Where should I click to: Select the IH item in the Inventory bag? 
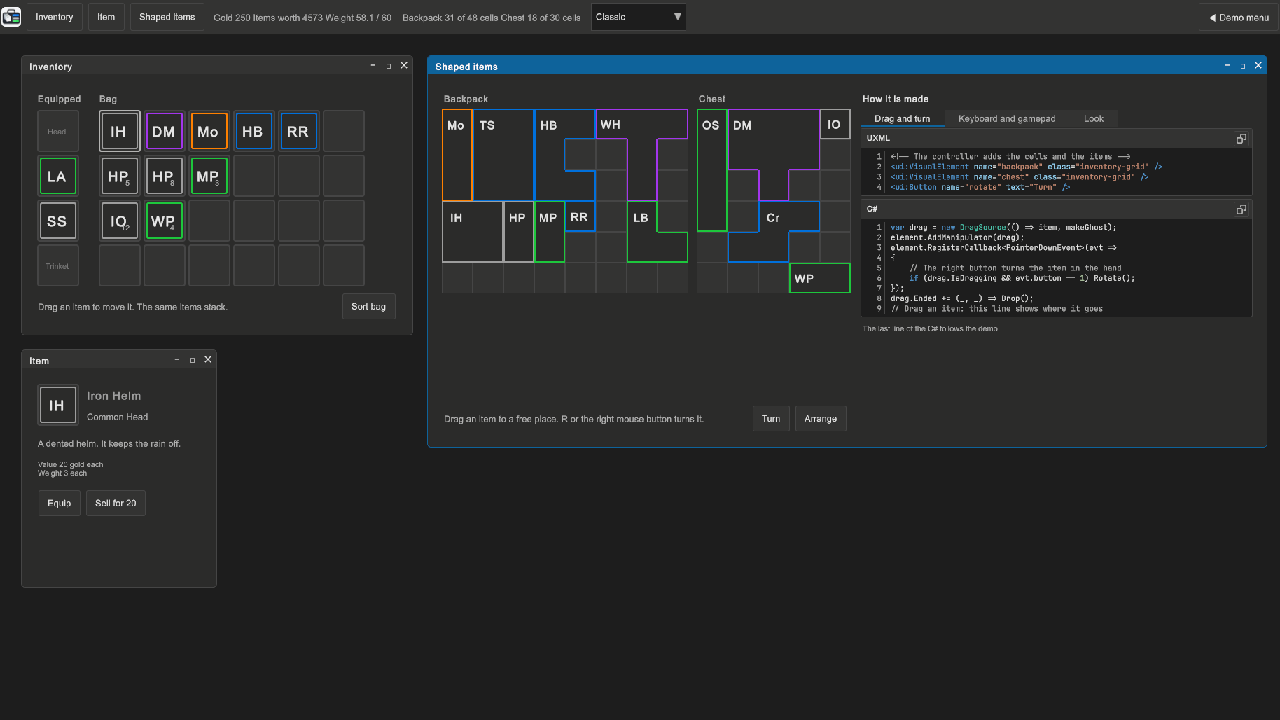pyautogui.click(x=119, y=131)
